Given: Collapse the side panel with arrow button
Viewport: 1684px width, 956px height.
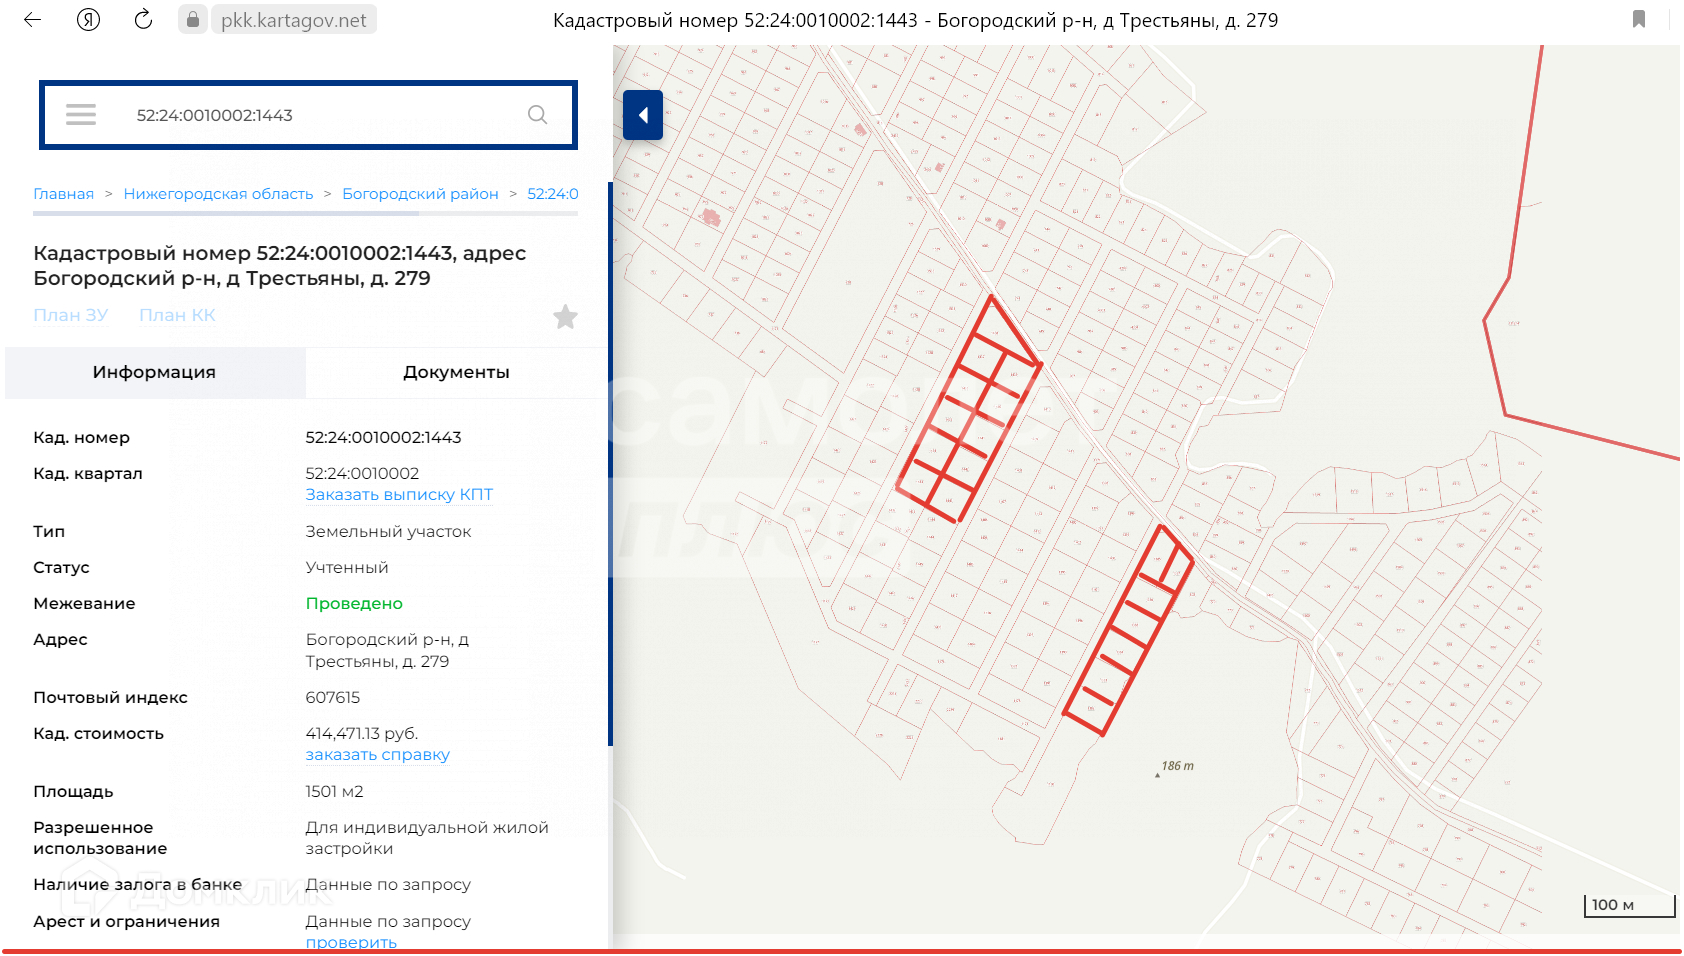Looking at the screenshot, I should (643, 115).
